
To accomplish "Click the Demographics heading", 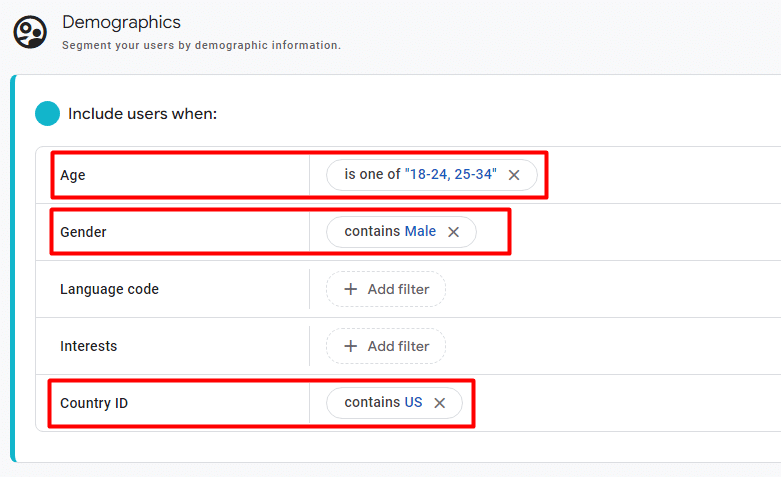I will pos(121,22).
